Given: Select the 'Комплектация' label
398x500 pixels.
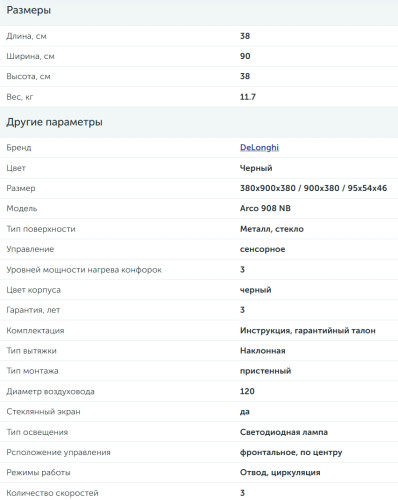Looking at the screenshot, I should click(35, 331).
